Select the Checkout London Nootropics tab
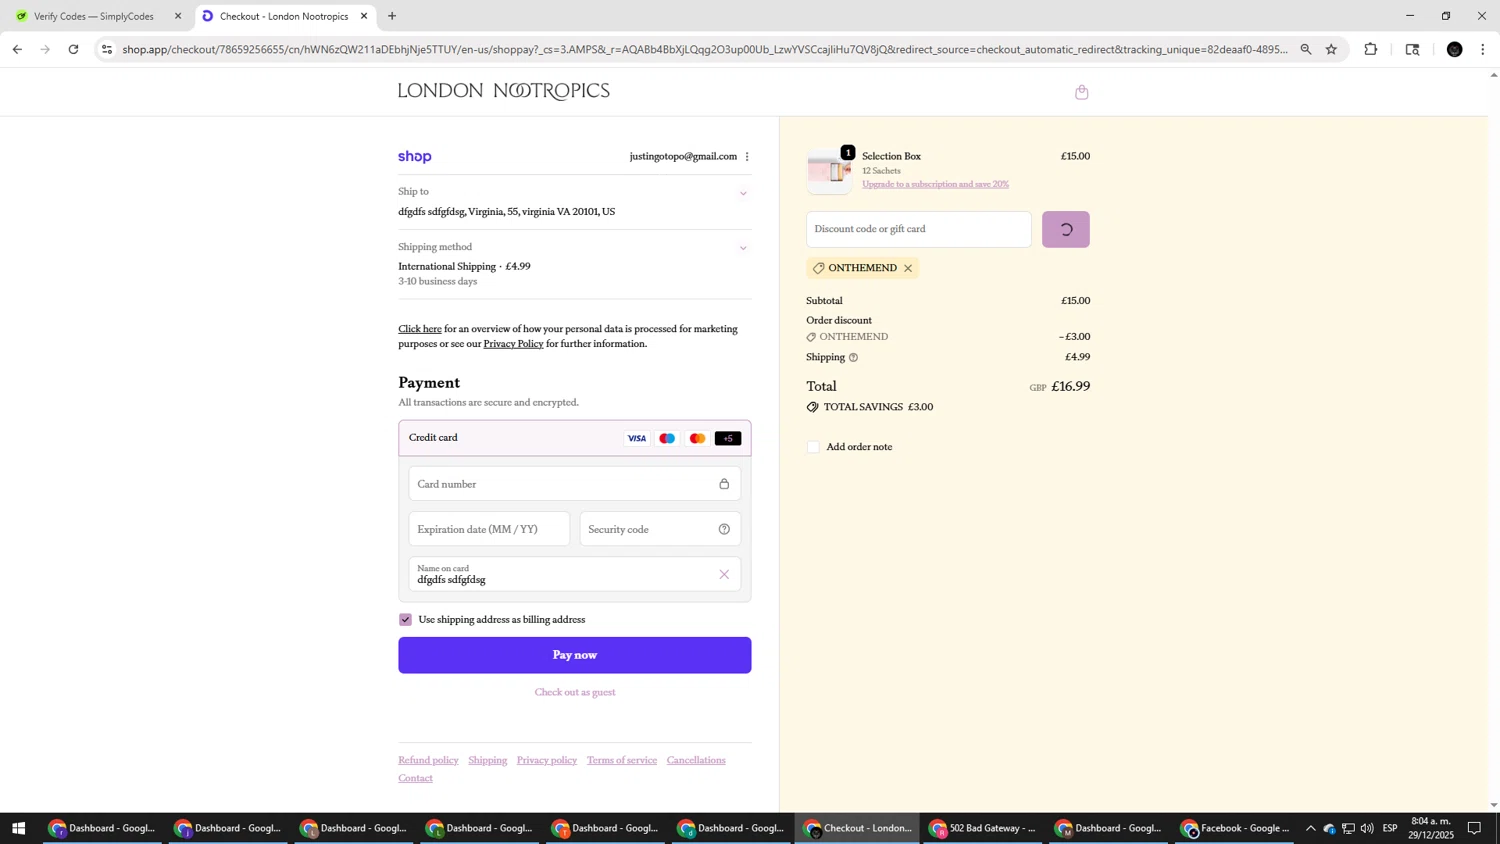 (283, 16)
